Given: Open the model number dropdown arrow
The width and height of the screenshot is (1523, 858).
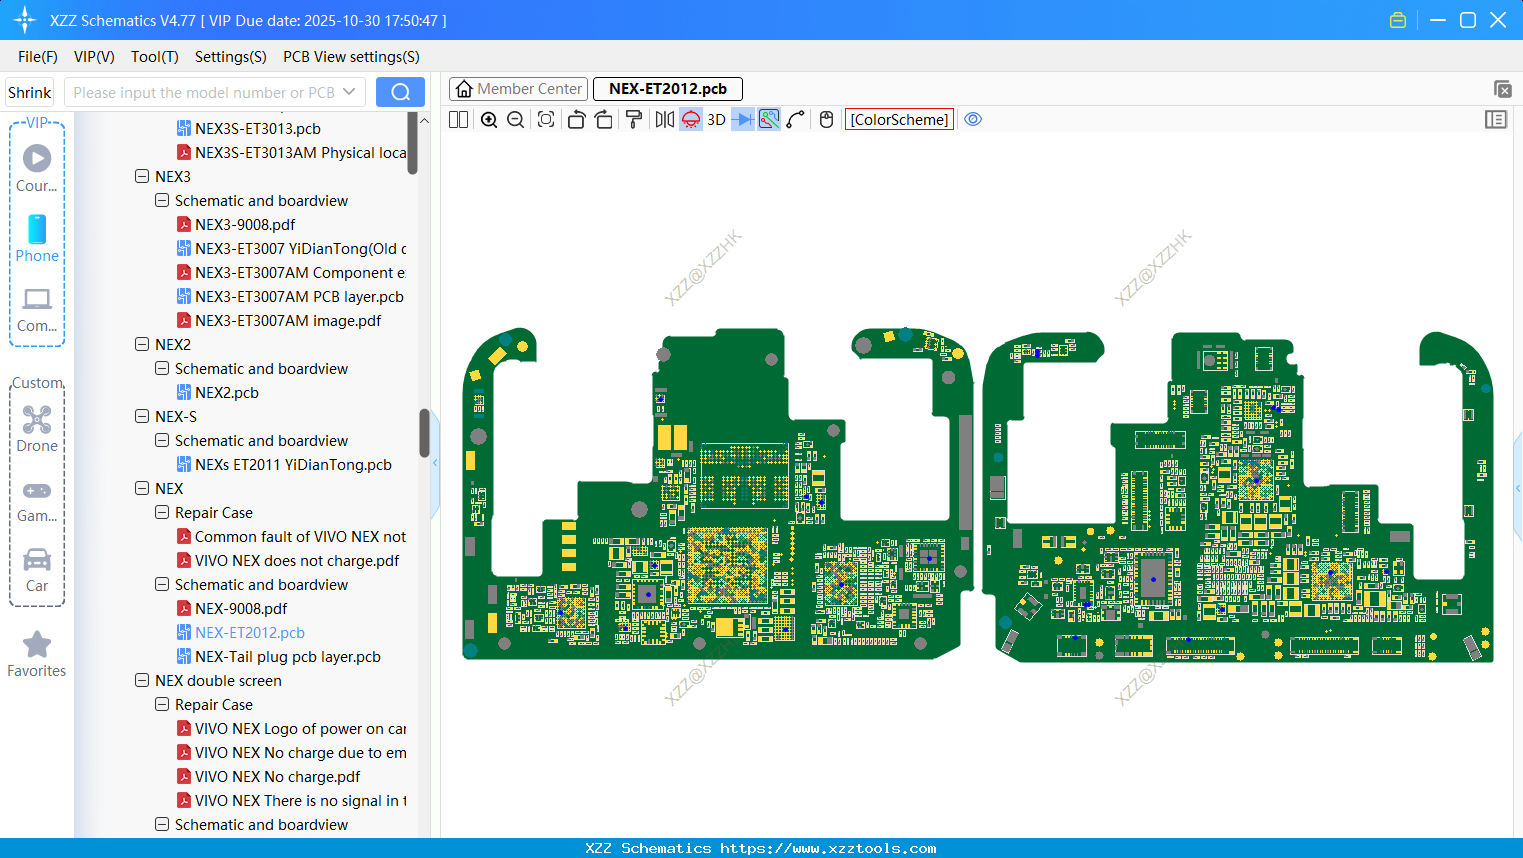Looking at the screenshot, I should pyautogui.click(x=349, y=92).
